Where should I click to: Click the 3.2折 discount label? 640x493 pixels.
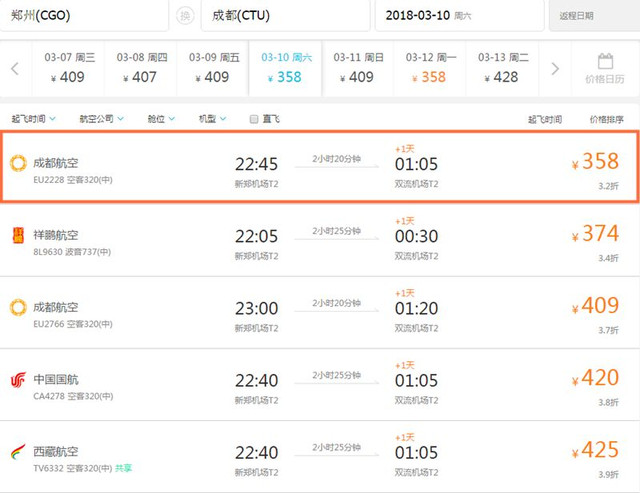[x=609, y=186]
